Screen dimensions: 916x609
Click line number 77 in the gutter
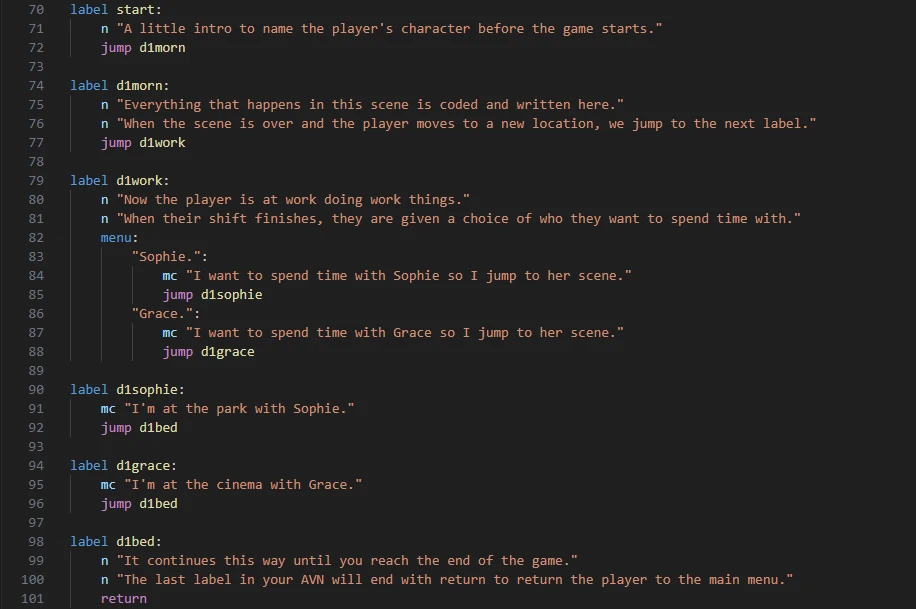pyautogui.click(x=36, y=142)
